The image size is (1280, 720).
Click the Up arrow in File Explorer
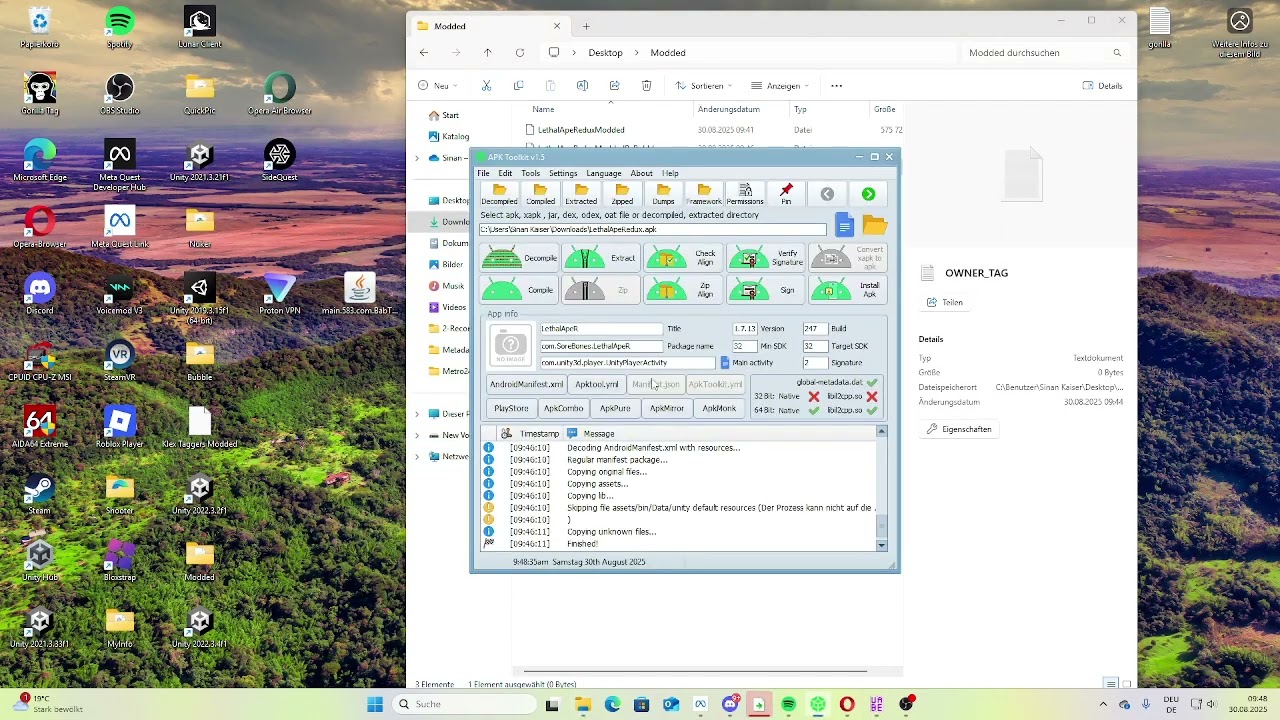(x=488, y=53)
